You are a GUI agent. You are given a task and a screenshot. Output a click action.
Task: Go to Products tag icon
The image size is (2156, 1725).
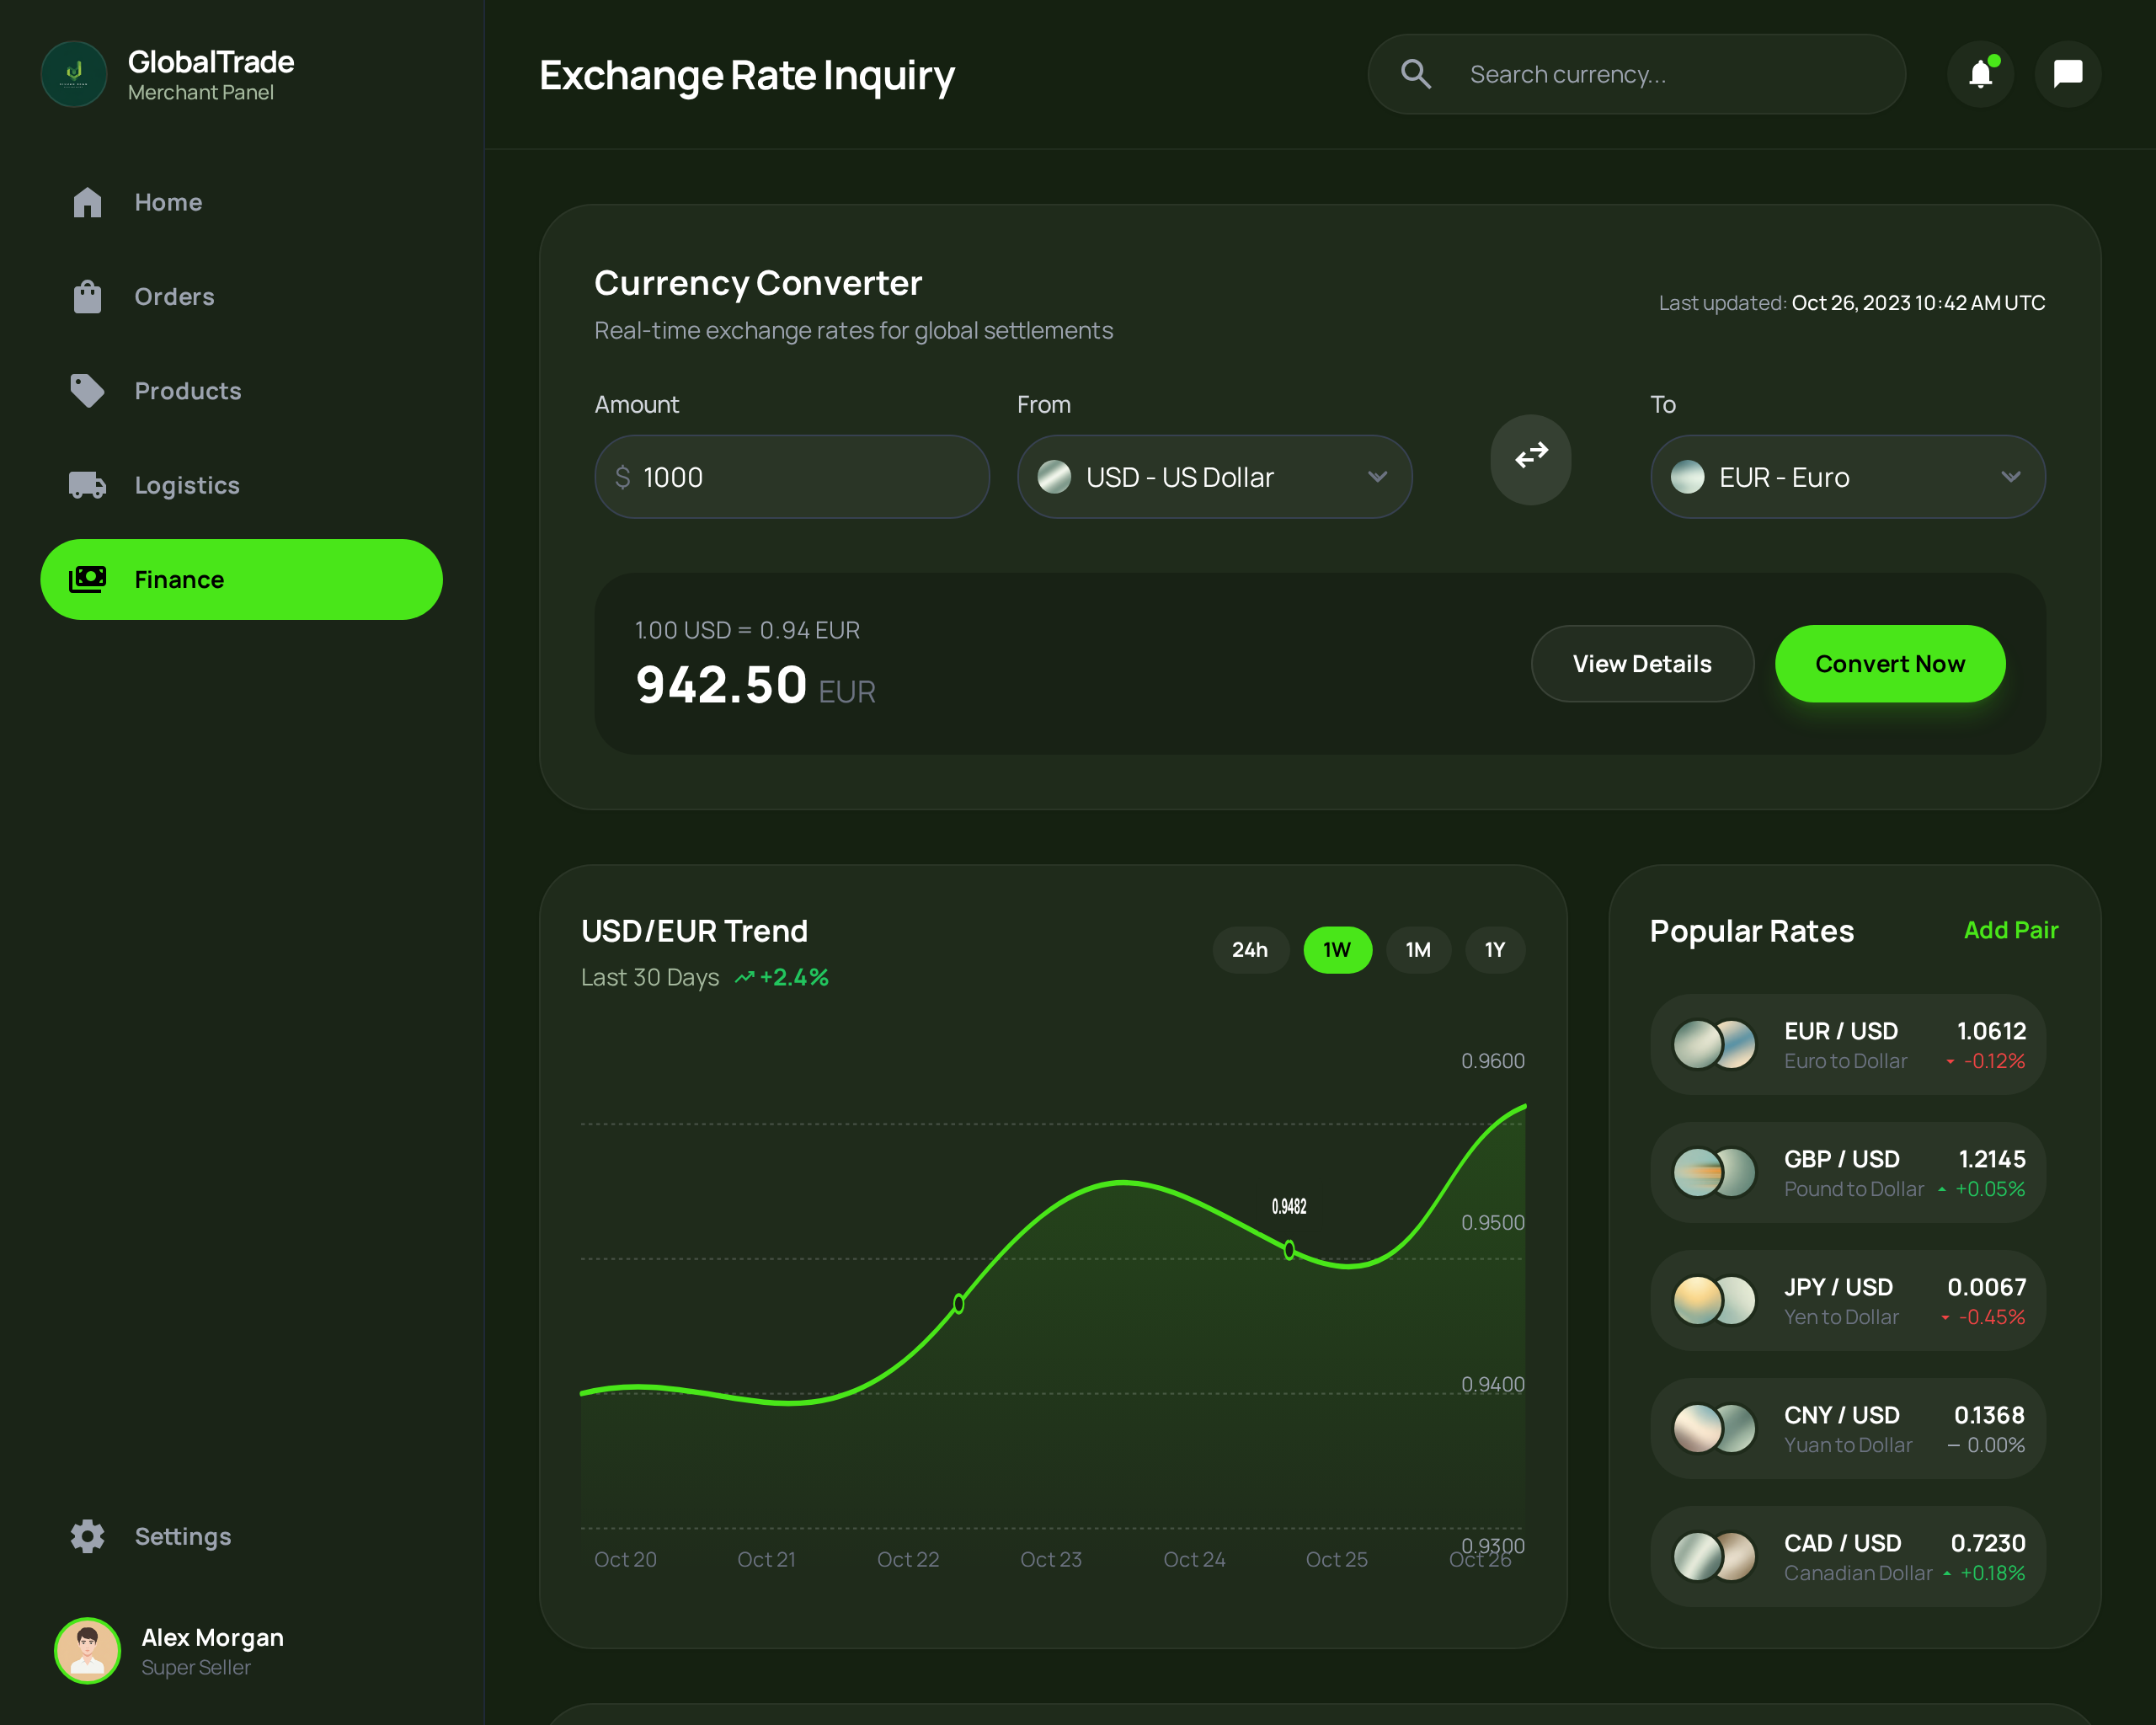coord(87,391)
